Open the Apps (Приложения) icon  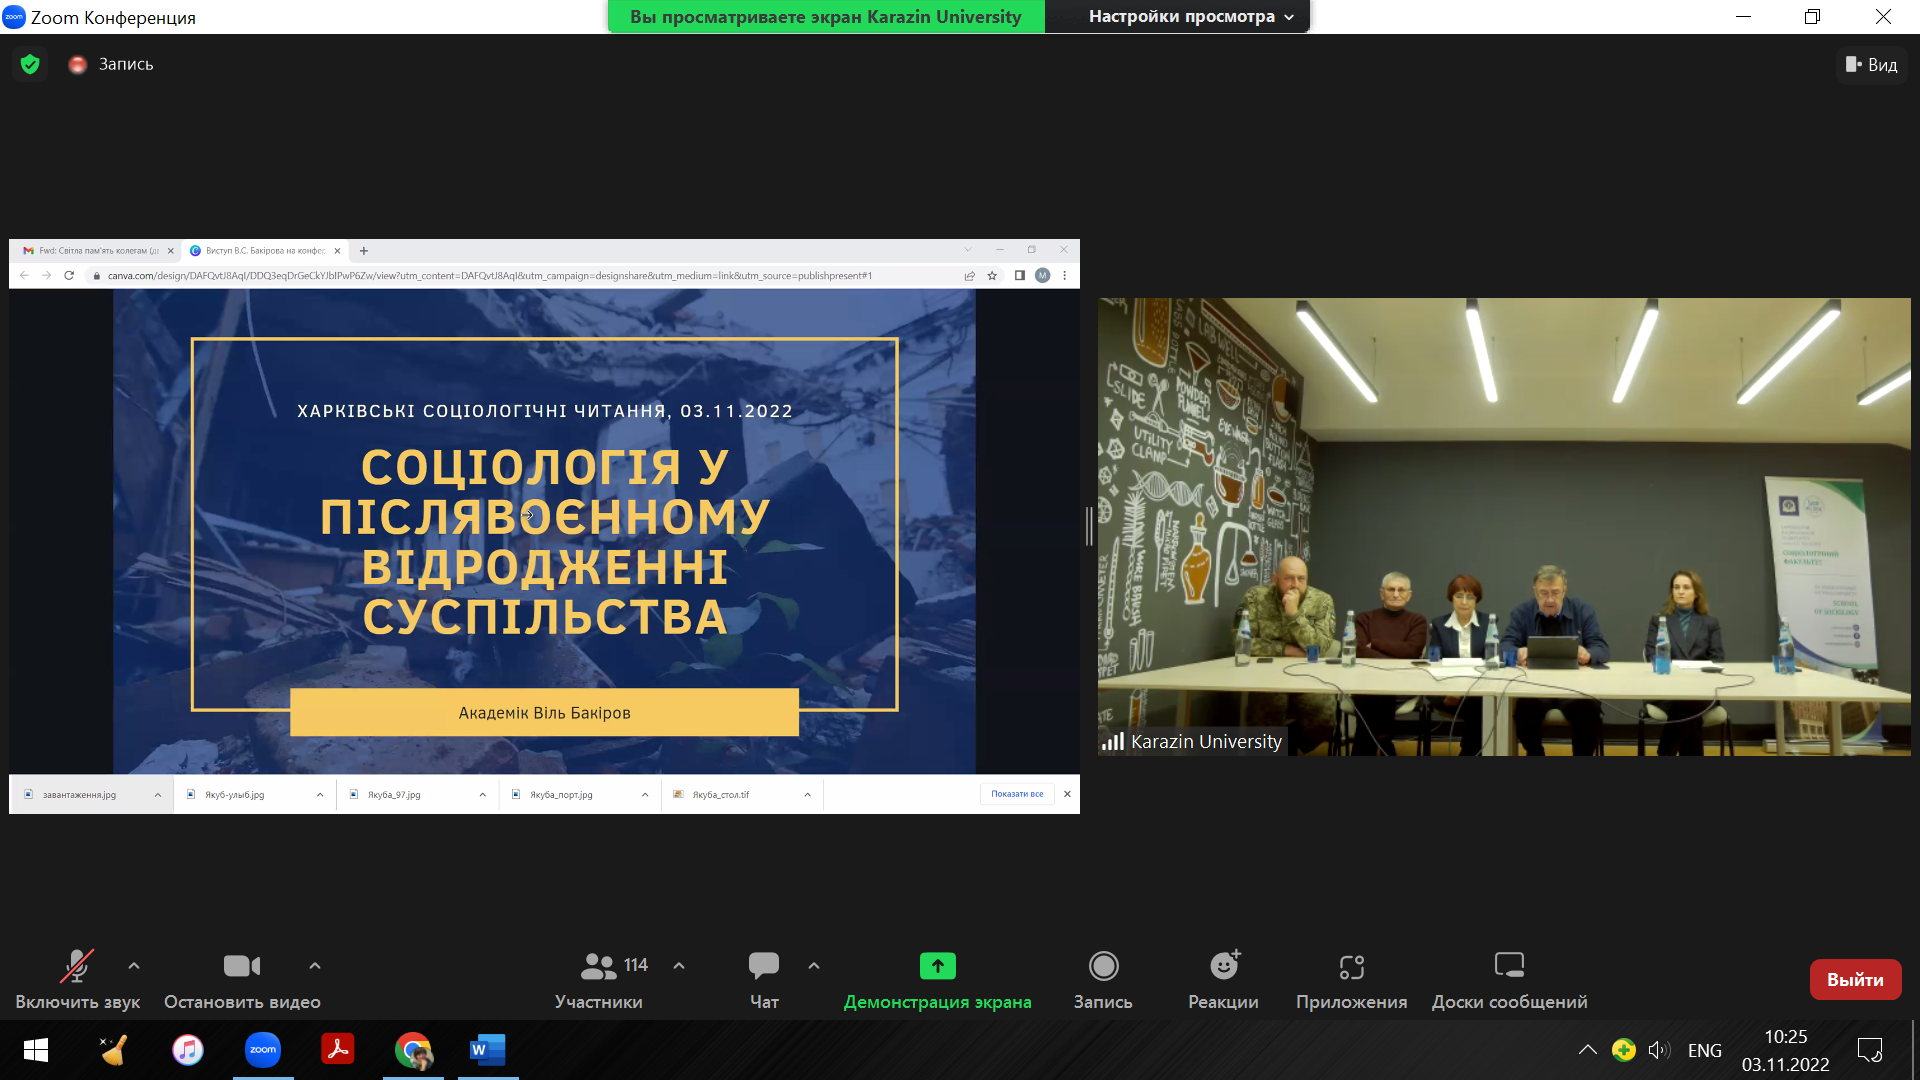[x=1351, y=966]
